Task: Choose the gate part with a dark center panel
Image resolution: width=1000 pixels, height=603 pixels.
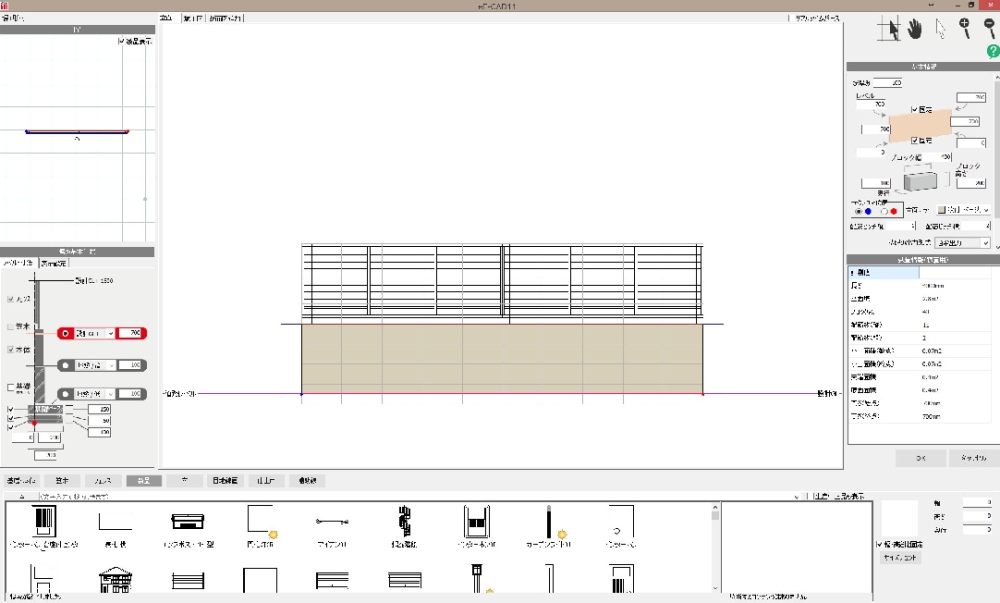Action: click(x=476, y=521)
